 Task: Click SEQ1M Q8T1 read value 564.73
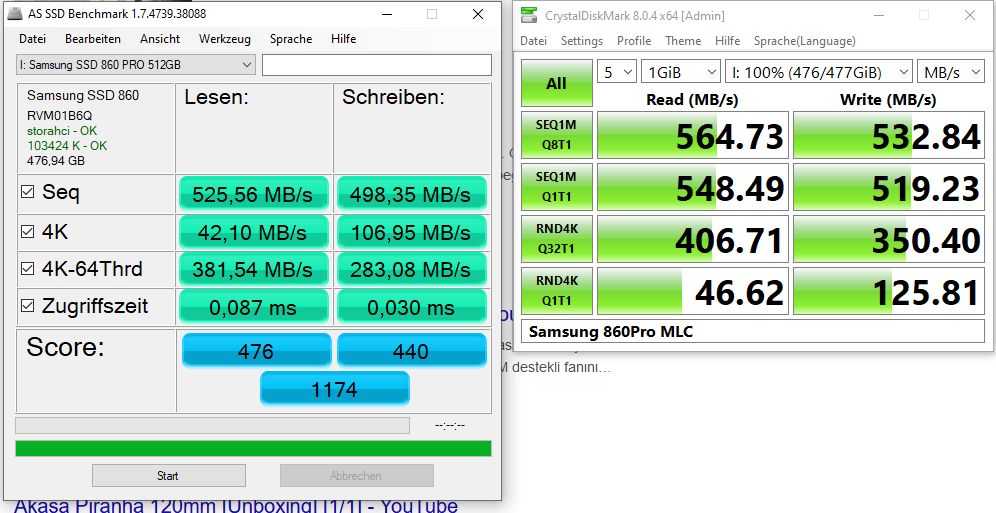[x=693, y=135]
